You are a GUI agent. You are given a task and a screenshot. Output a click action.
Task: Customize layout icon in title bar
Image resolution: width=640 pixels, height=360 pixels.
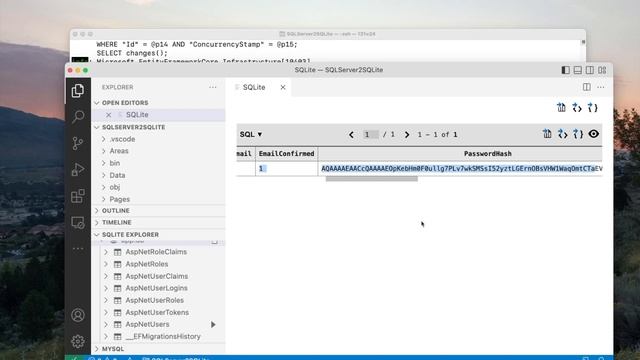point(602,70)
